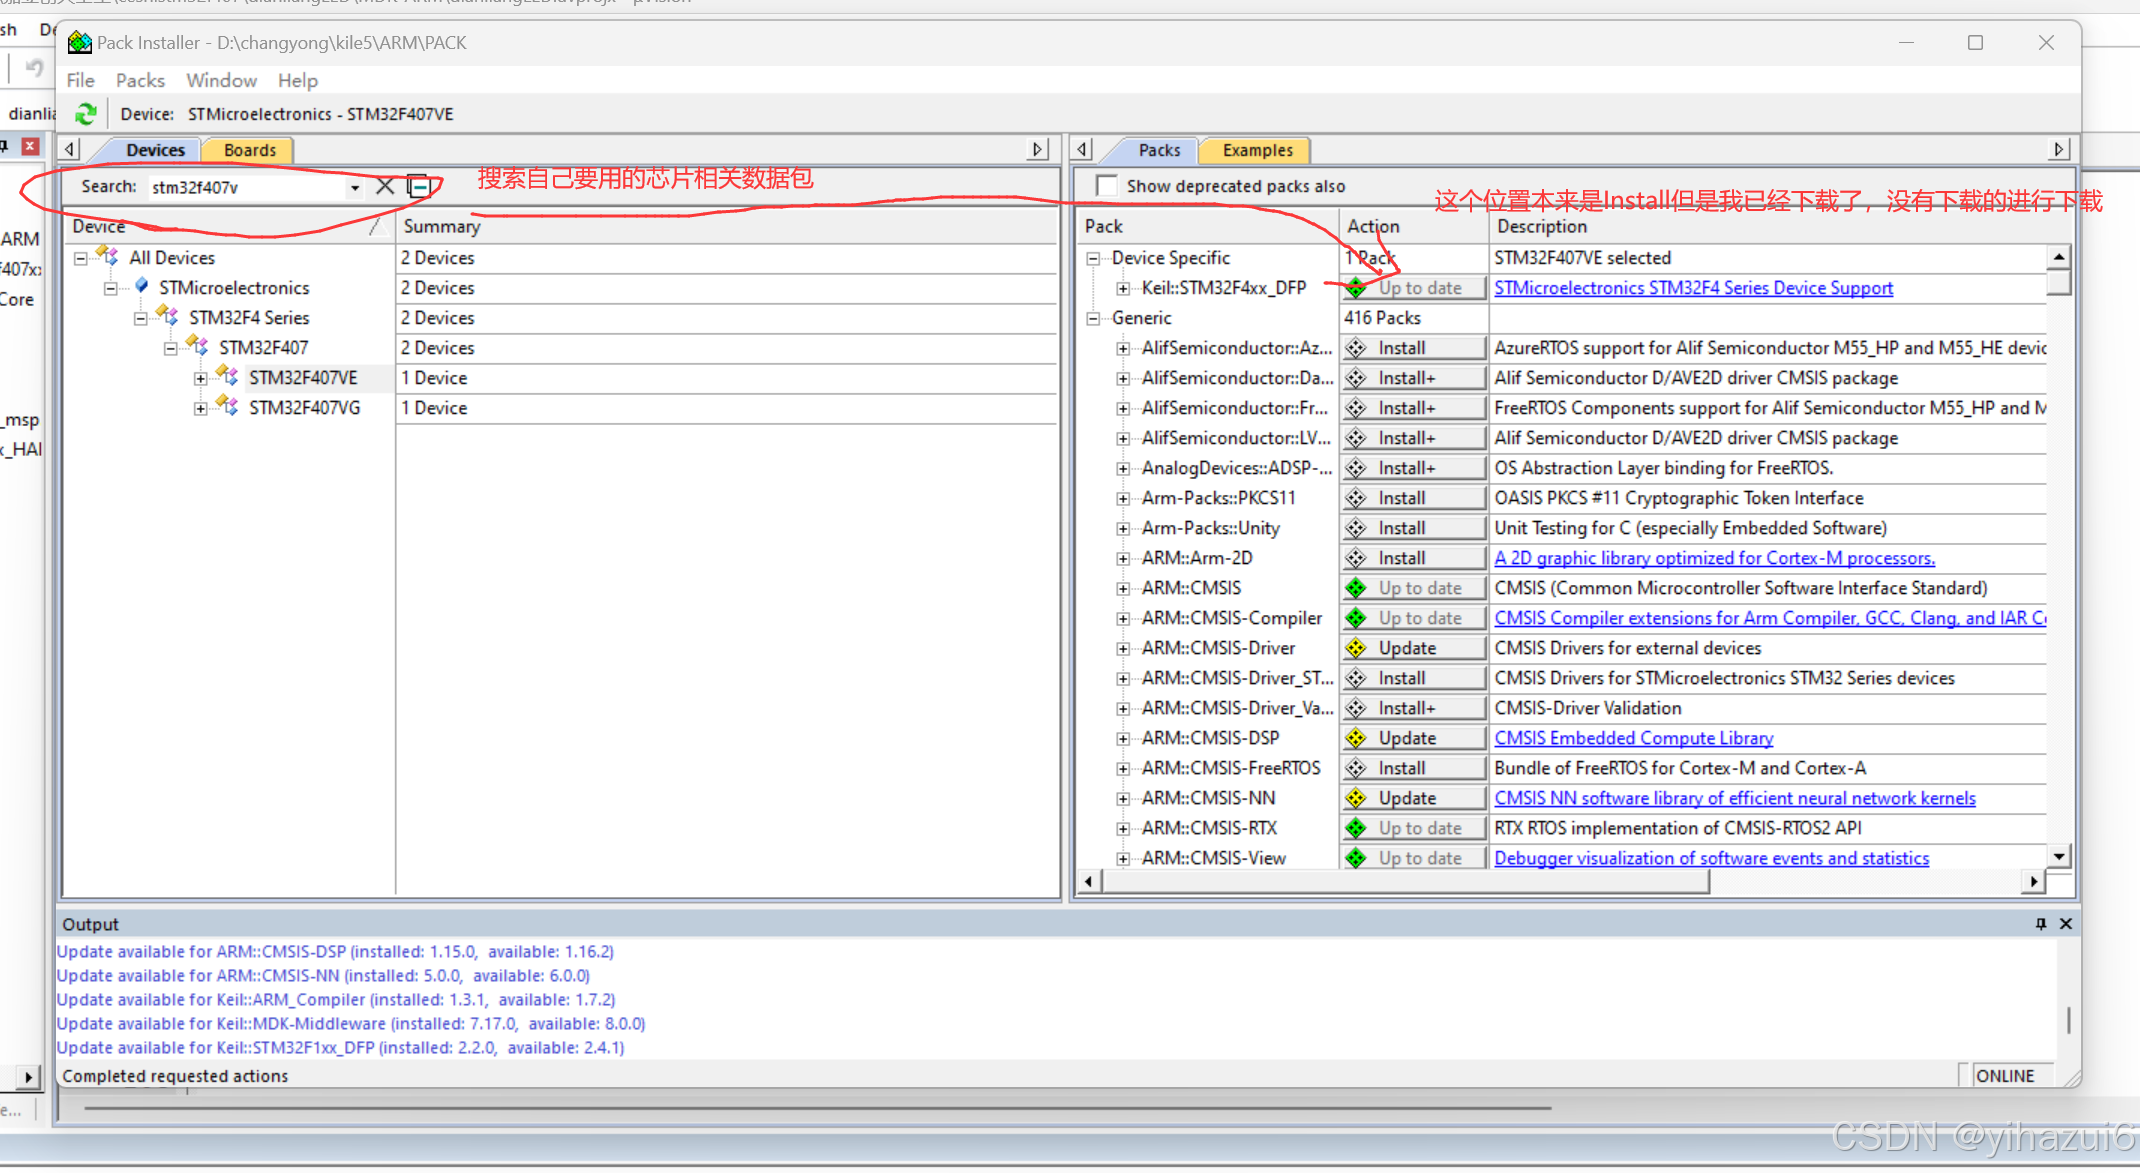Pin the Output panel

pos(2040,924)
